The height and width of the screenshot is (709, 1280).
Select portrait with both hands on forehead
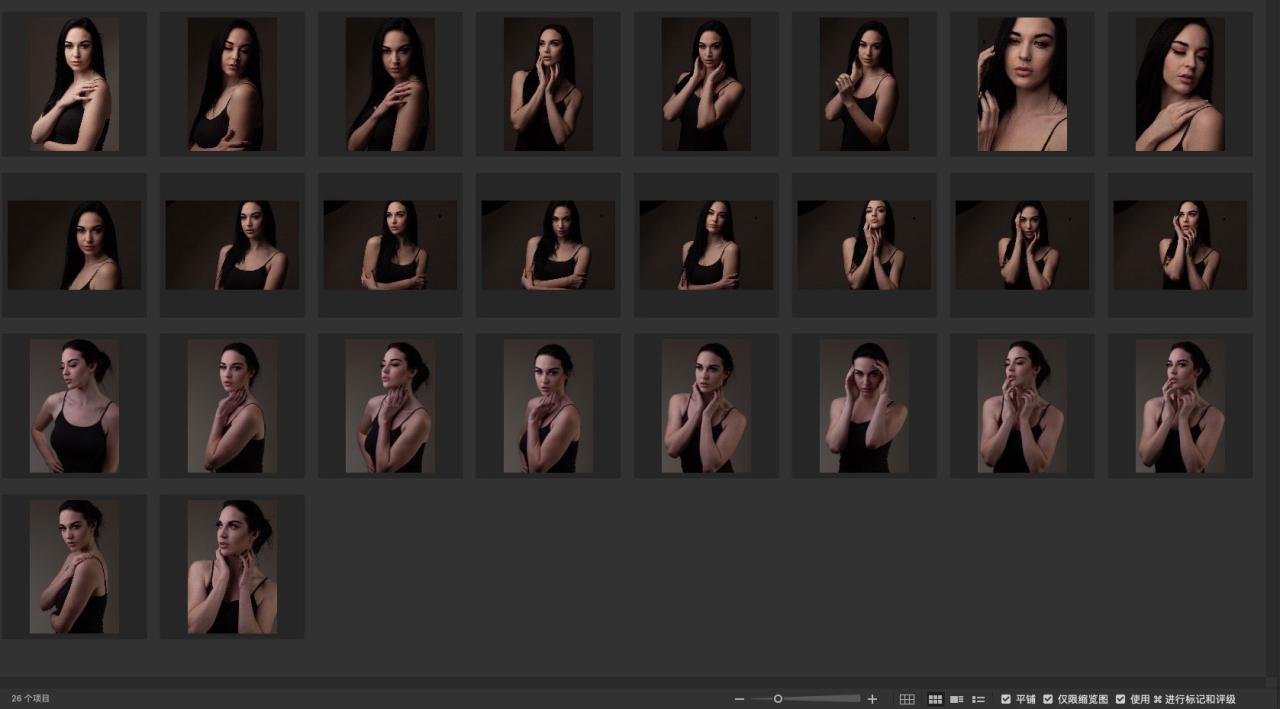tap(864, 406)
